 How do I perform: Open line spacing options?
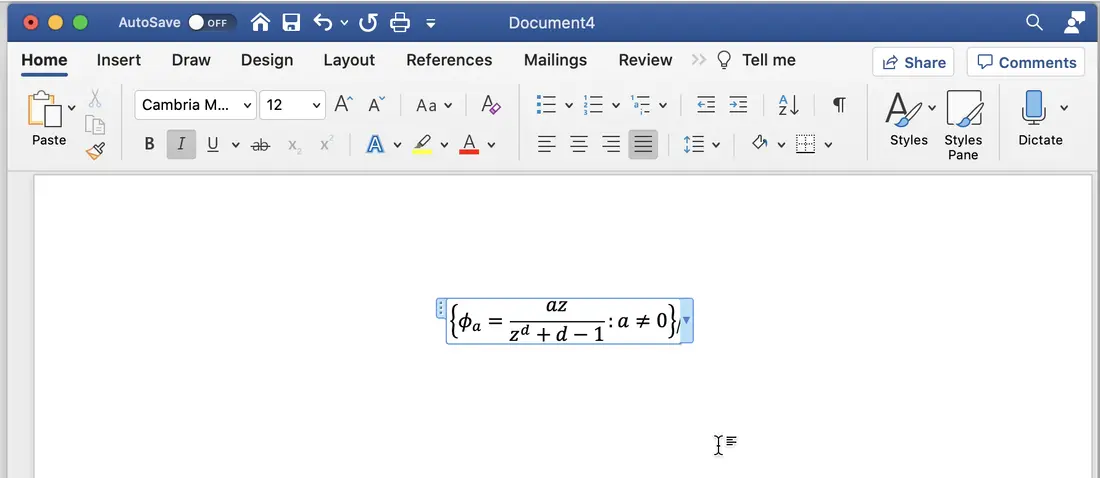pos(693,145)
